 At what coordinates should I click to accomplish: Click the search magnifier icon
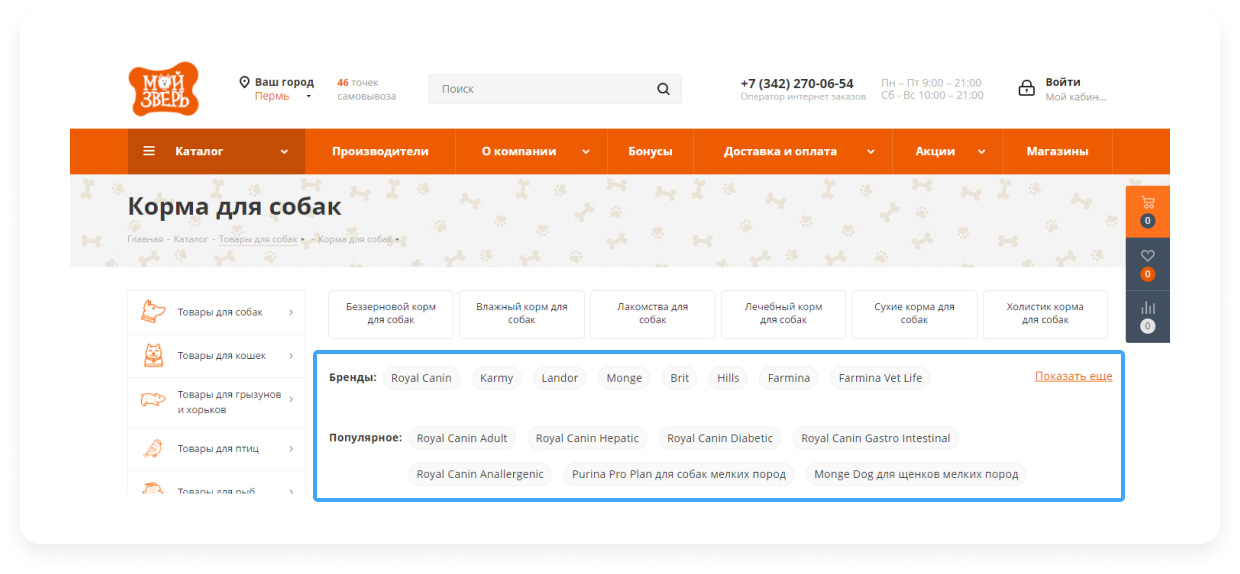[x=663, y=89]
